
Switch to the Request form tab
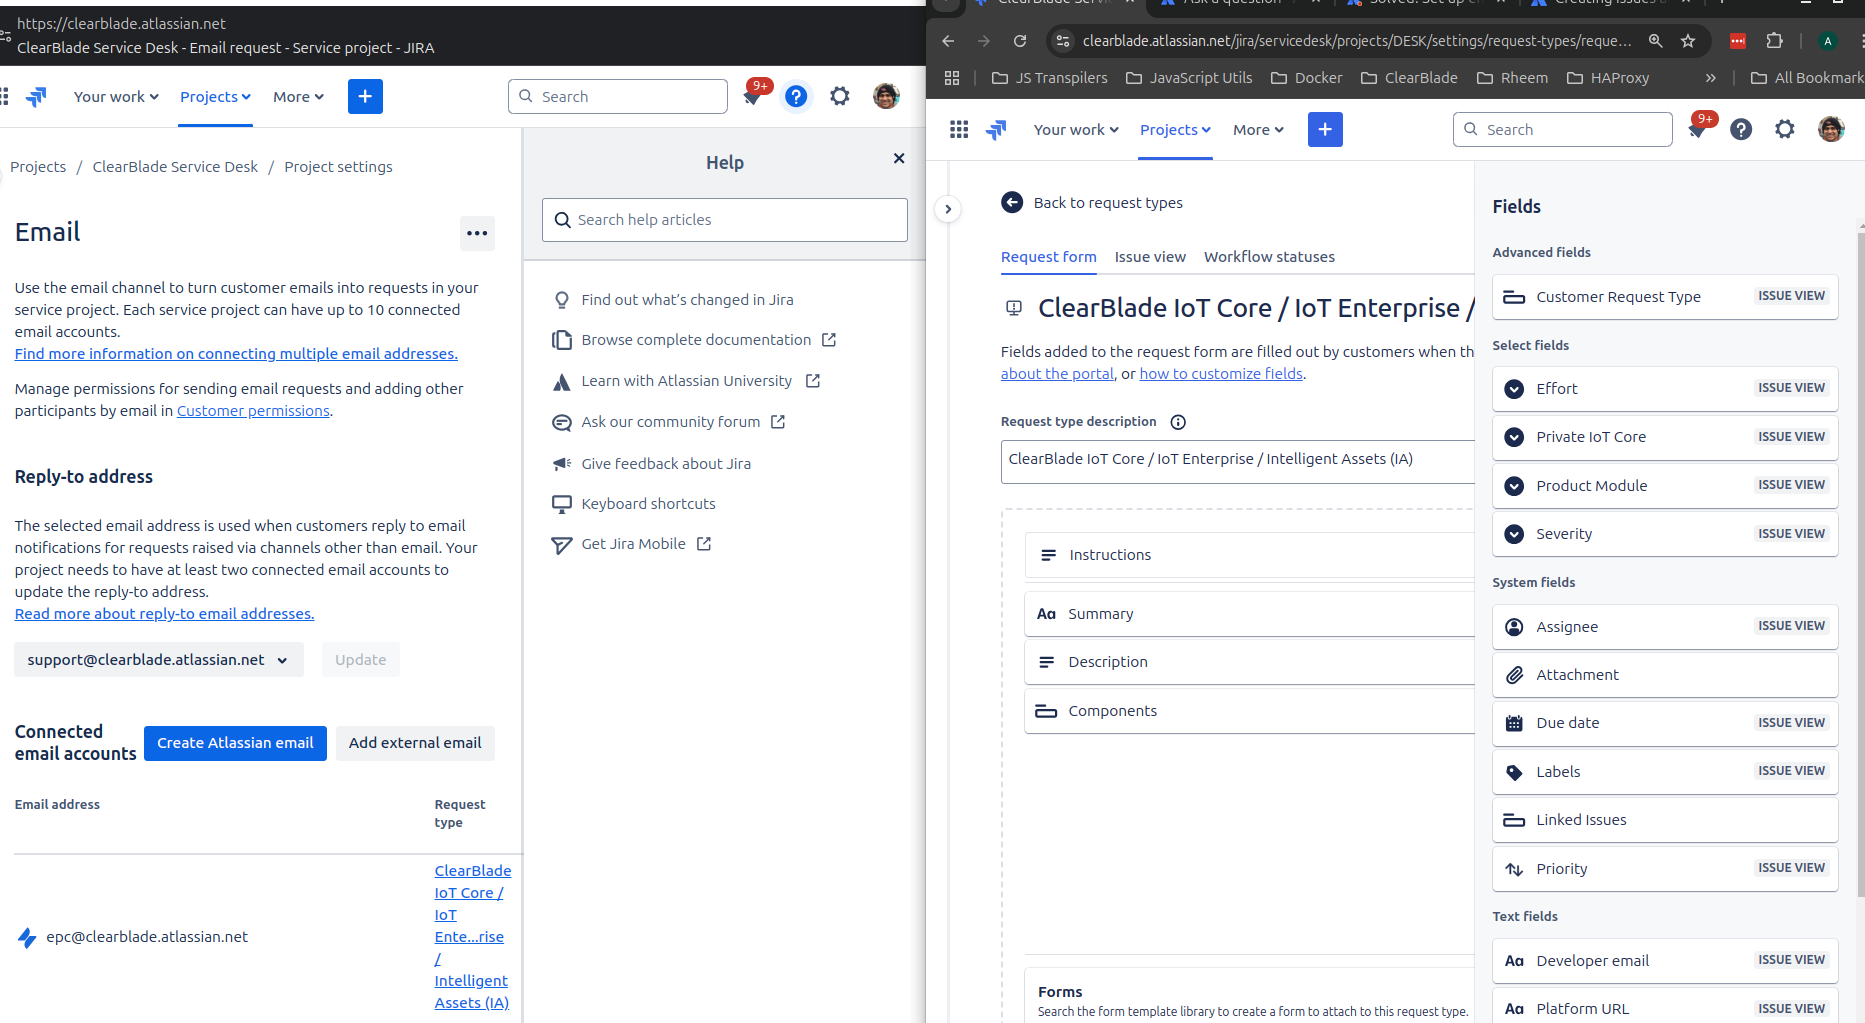coord(1049,257)
